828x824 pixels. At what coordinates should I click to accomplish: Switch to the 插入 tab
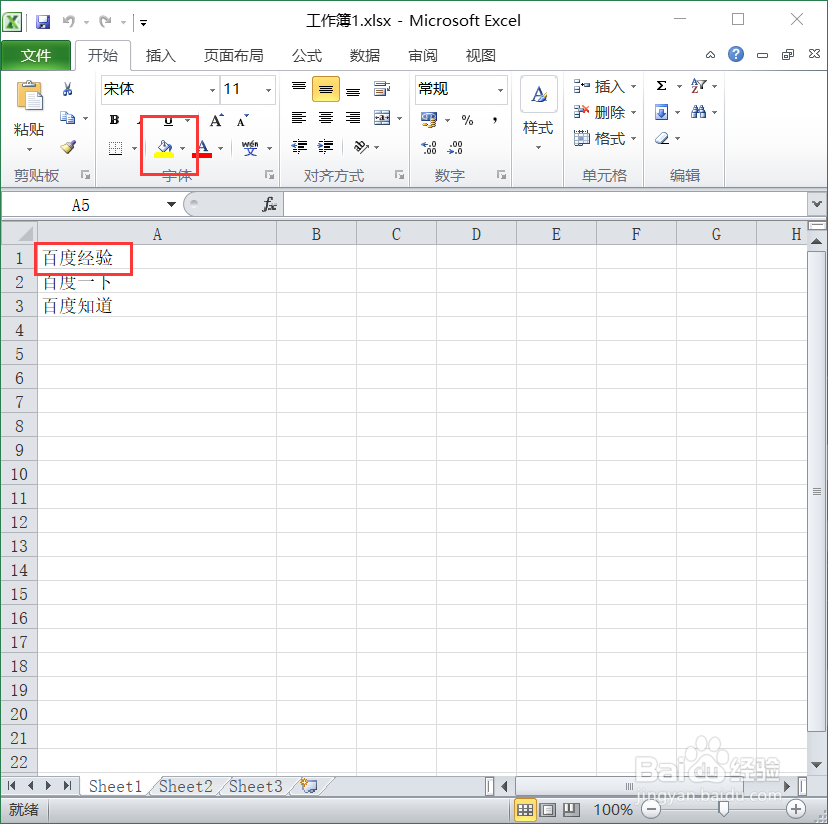click(161, 55)
